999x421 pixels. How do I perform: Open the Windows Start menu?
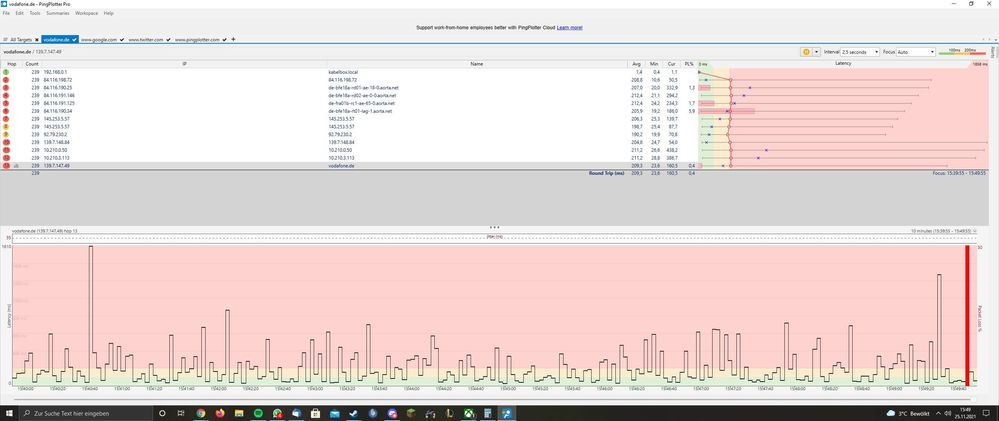(8, 413)
